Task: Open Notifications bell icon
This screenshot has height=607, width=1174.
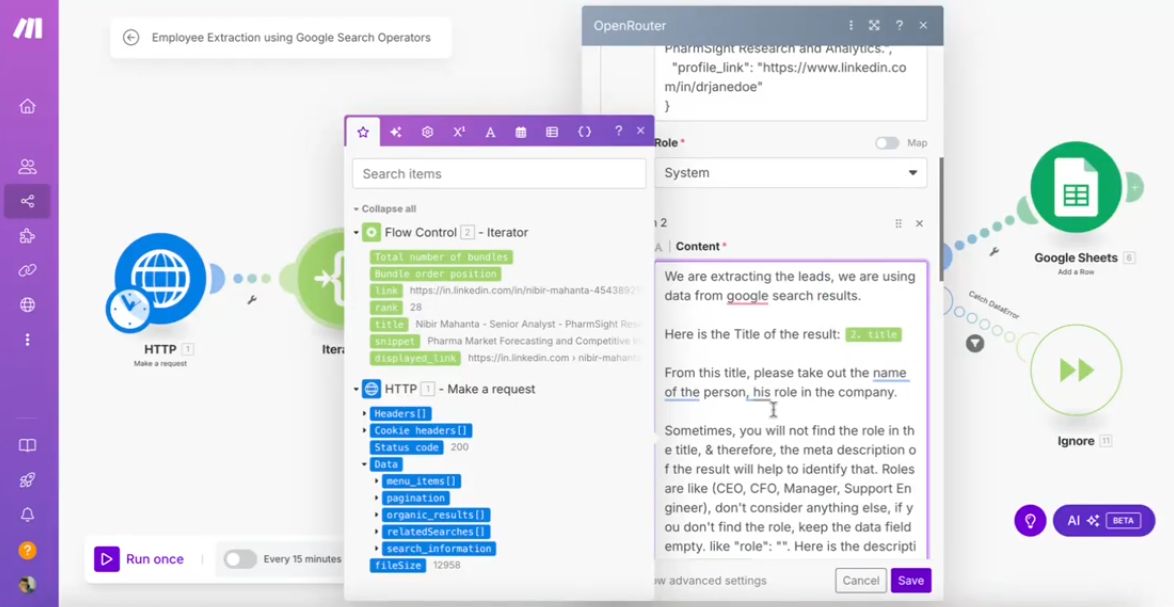Action: (x=28, y=515)
